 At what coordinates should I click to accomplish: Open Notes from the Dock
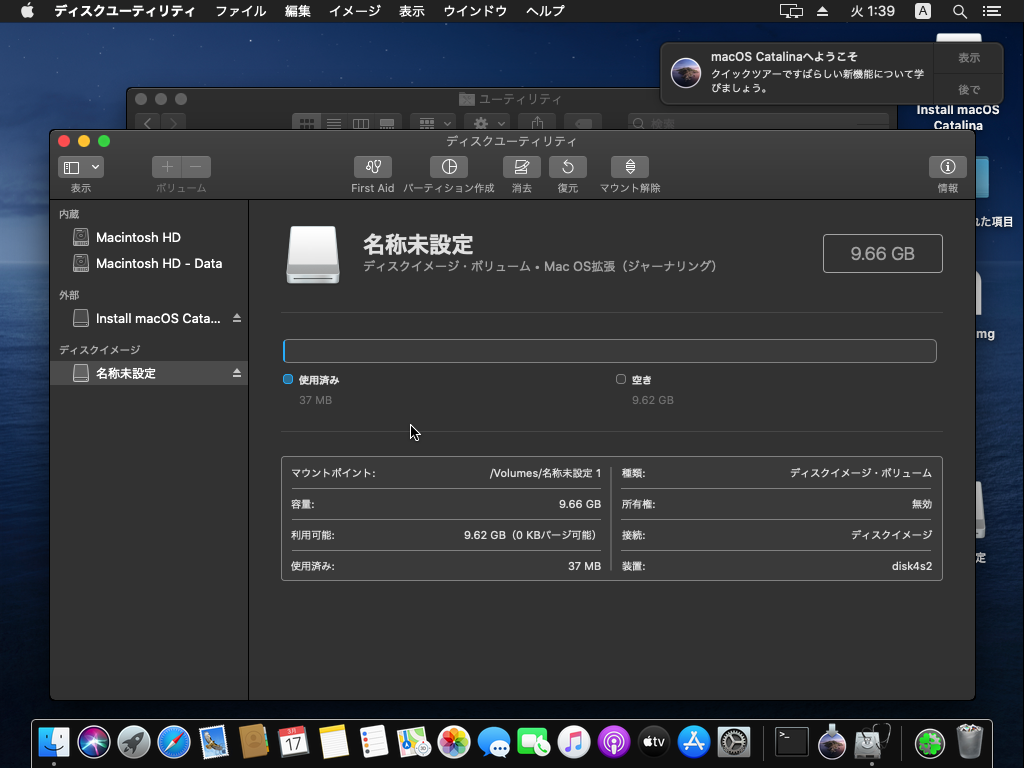pos(334,743)
